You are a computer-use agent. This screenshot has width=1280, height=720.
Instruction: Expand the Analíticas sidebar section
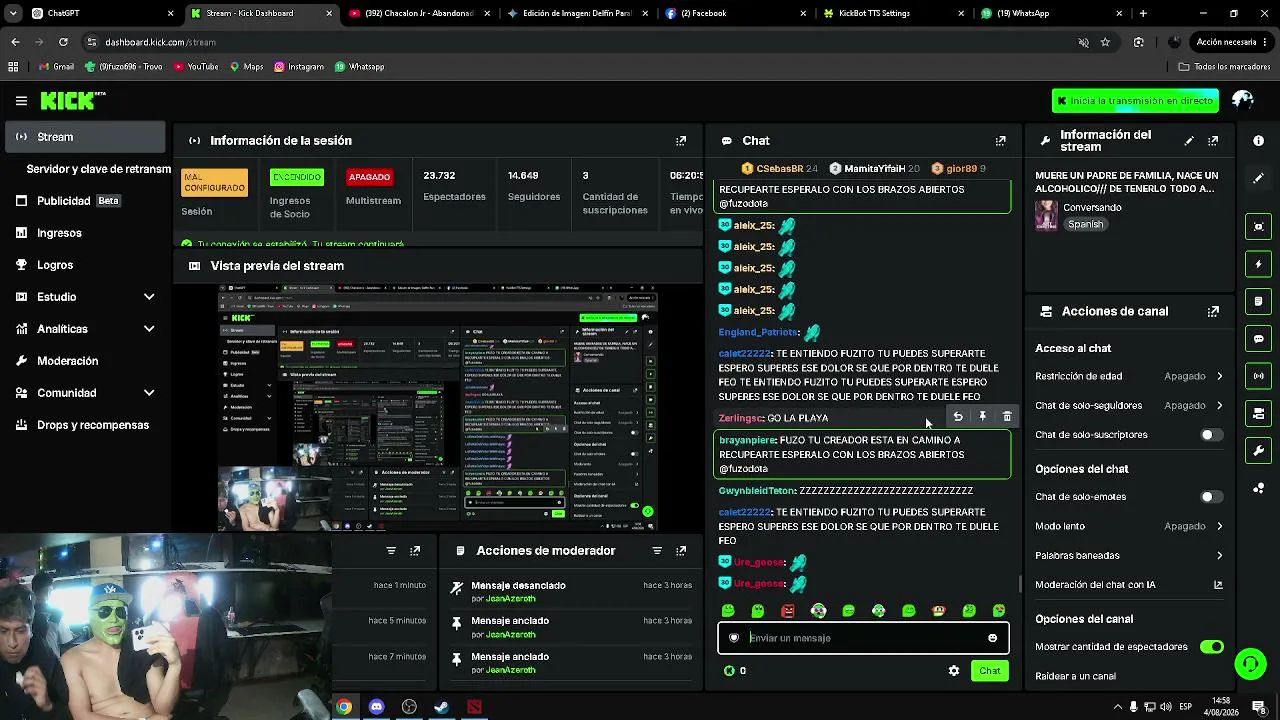click(x=149, y=329)
